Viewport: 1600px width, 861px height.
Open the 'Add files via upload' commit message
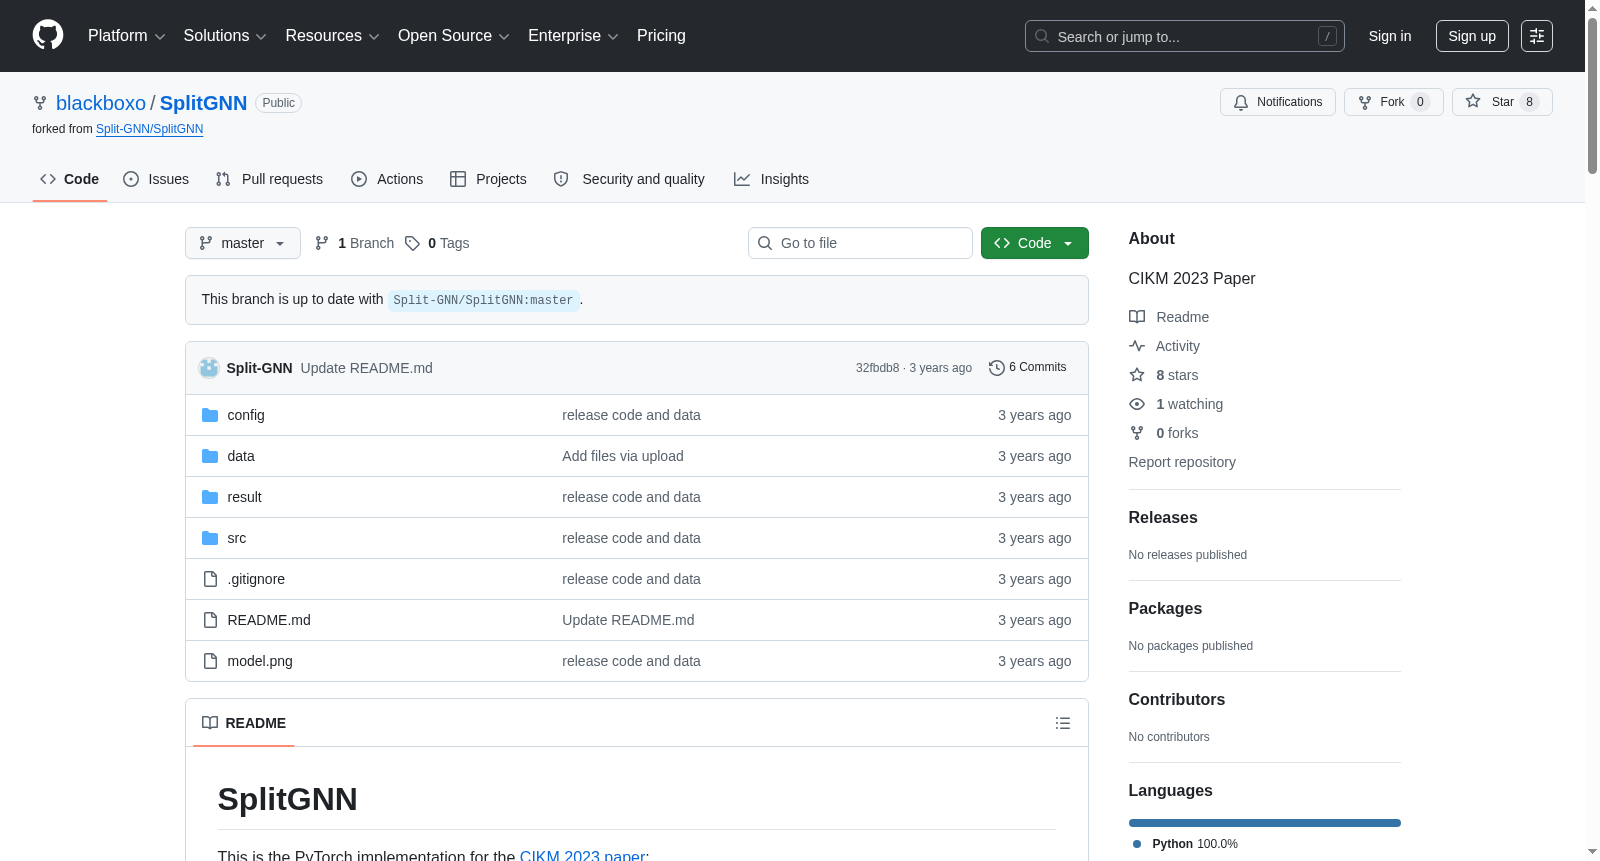coord(623,456)
